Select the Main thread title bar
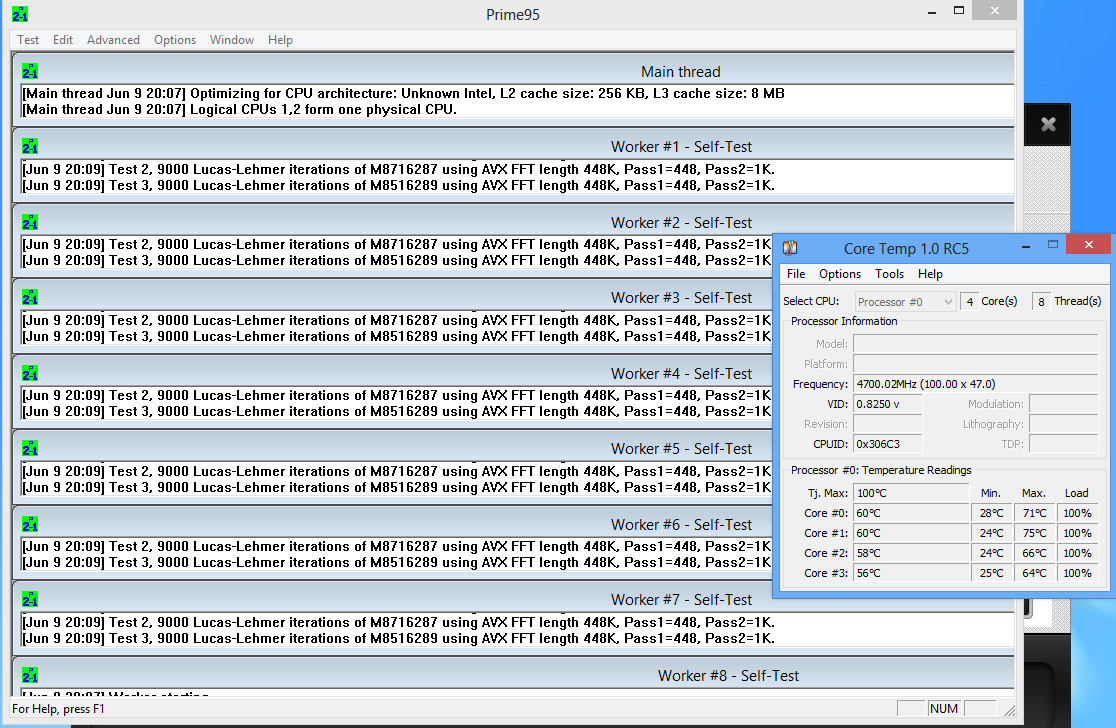This screenshot has height=728, width=1116. (513, 71)
